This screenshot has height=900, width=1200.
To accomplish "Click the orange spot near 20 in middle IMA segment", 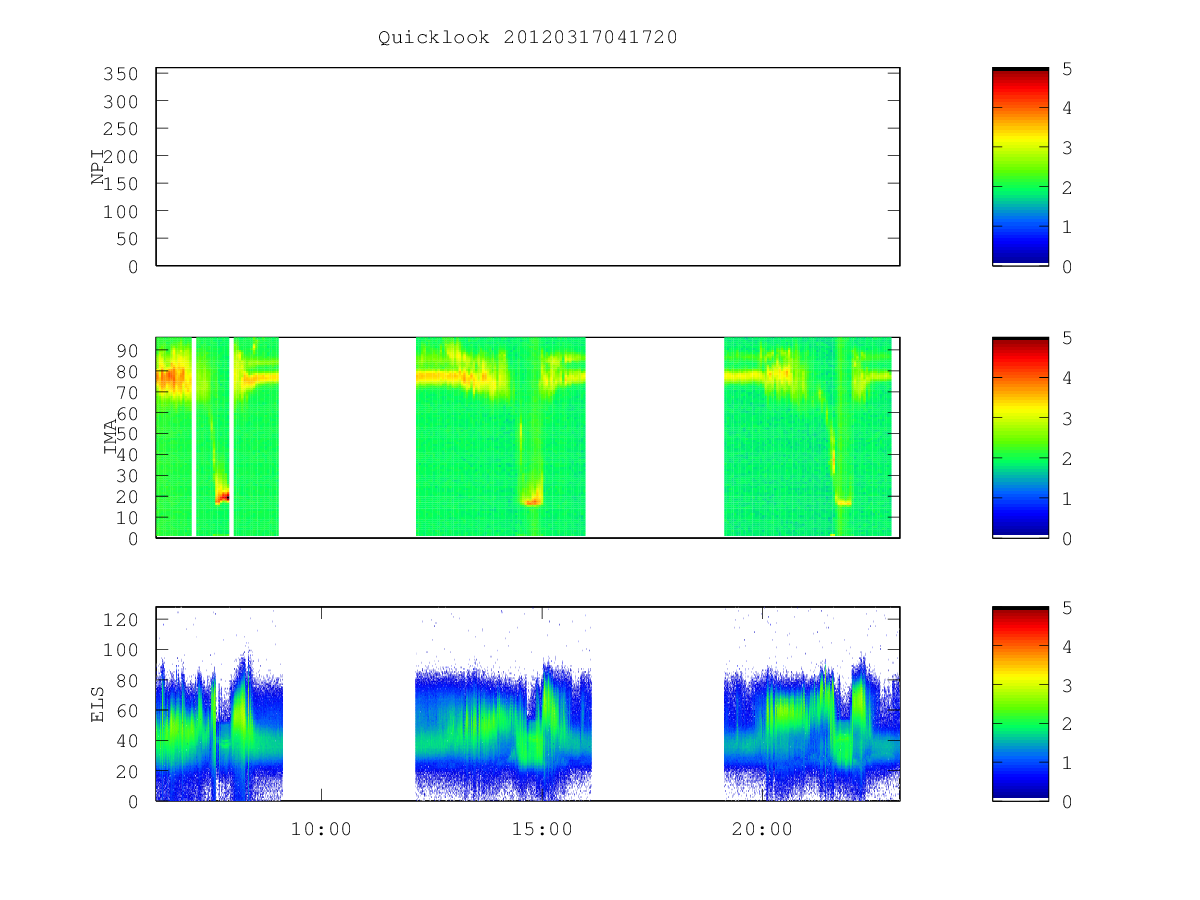I will (x=532, y=500).
